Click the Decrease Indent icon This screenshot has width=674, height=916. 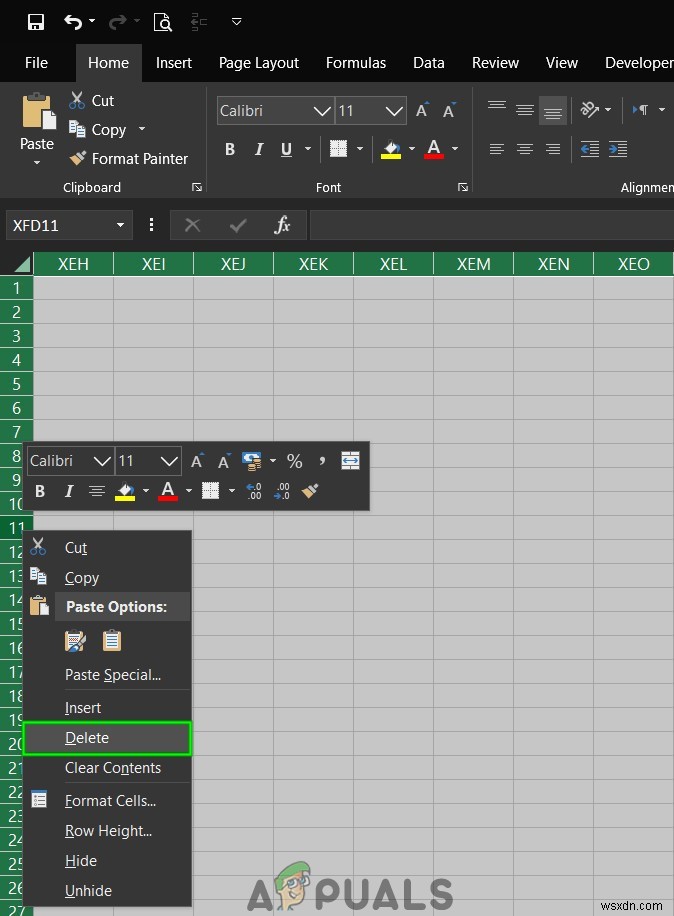tap(590, 149)
